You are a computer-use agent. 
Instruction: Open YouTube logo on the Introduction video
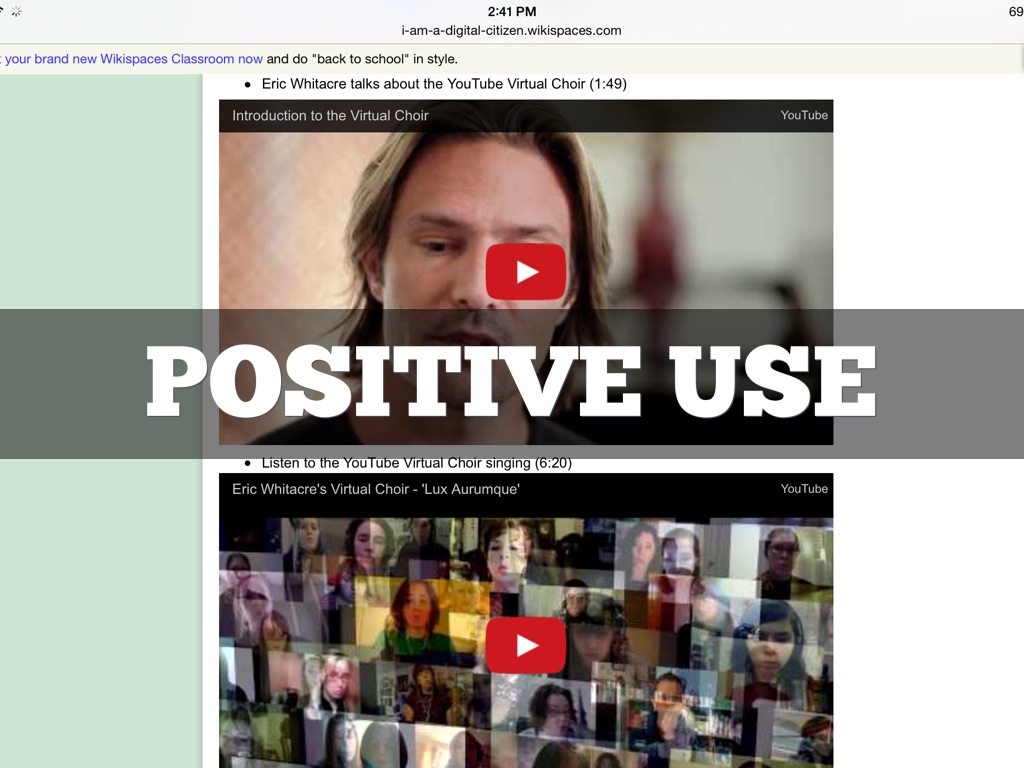coord(804,116)
